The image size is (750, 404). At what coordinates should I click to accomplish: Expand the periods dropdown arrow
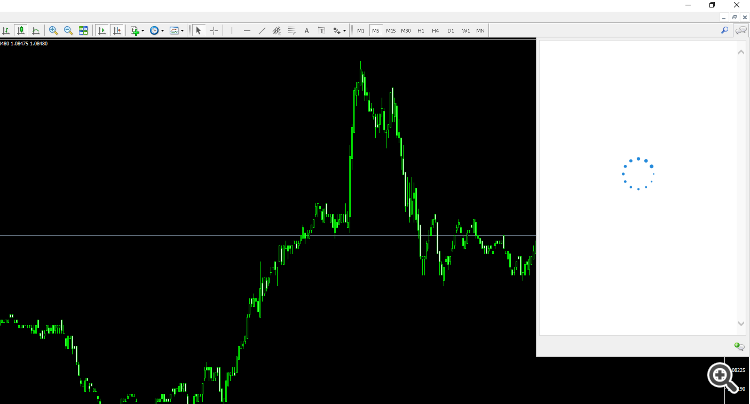pos(162,31)
